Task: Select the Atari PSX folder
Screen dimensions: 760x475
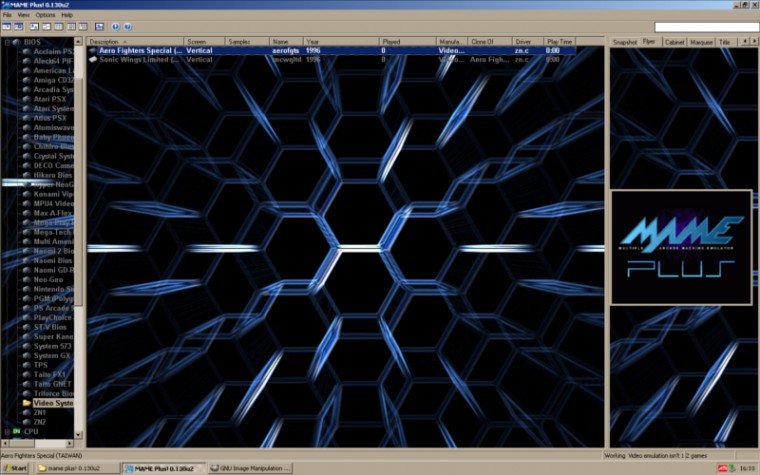Action: tap(49, 99)
